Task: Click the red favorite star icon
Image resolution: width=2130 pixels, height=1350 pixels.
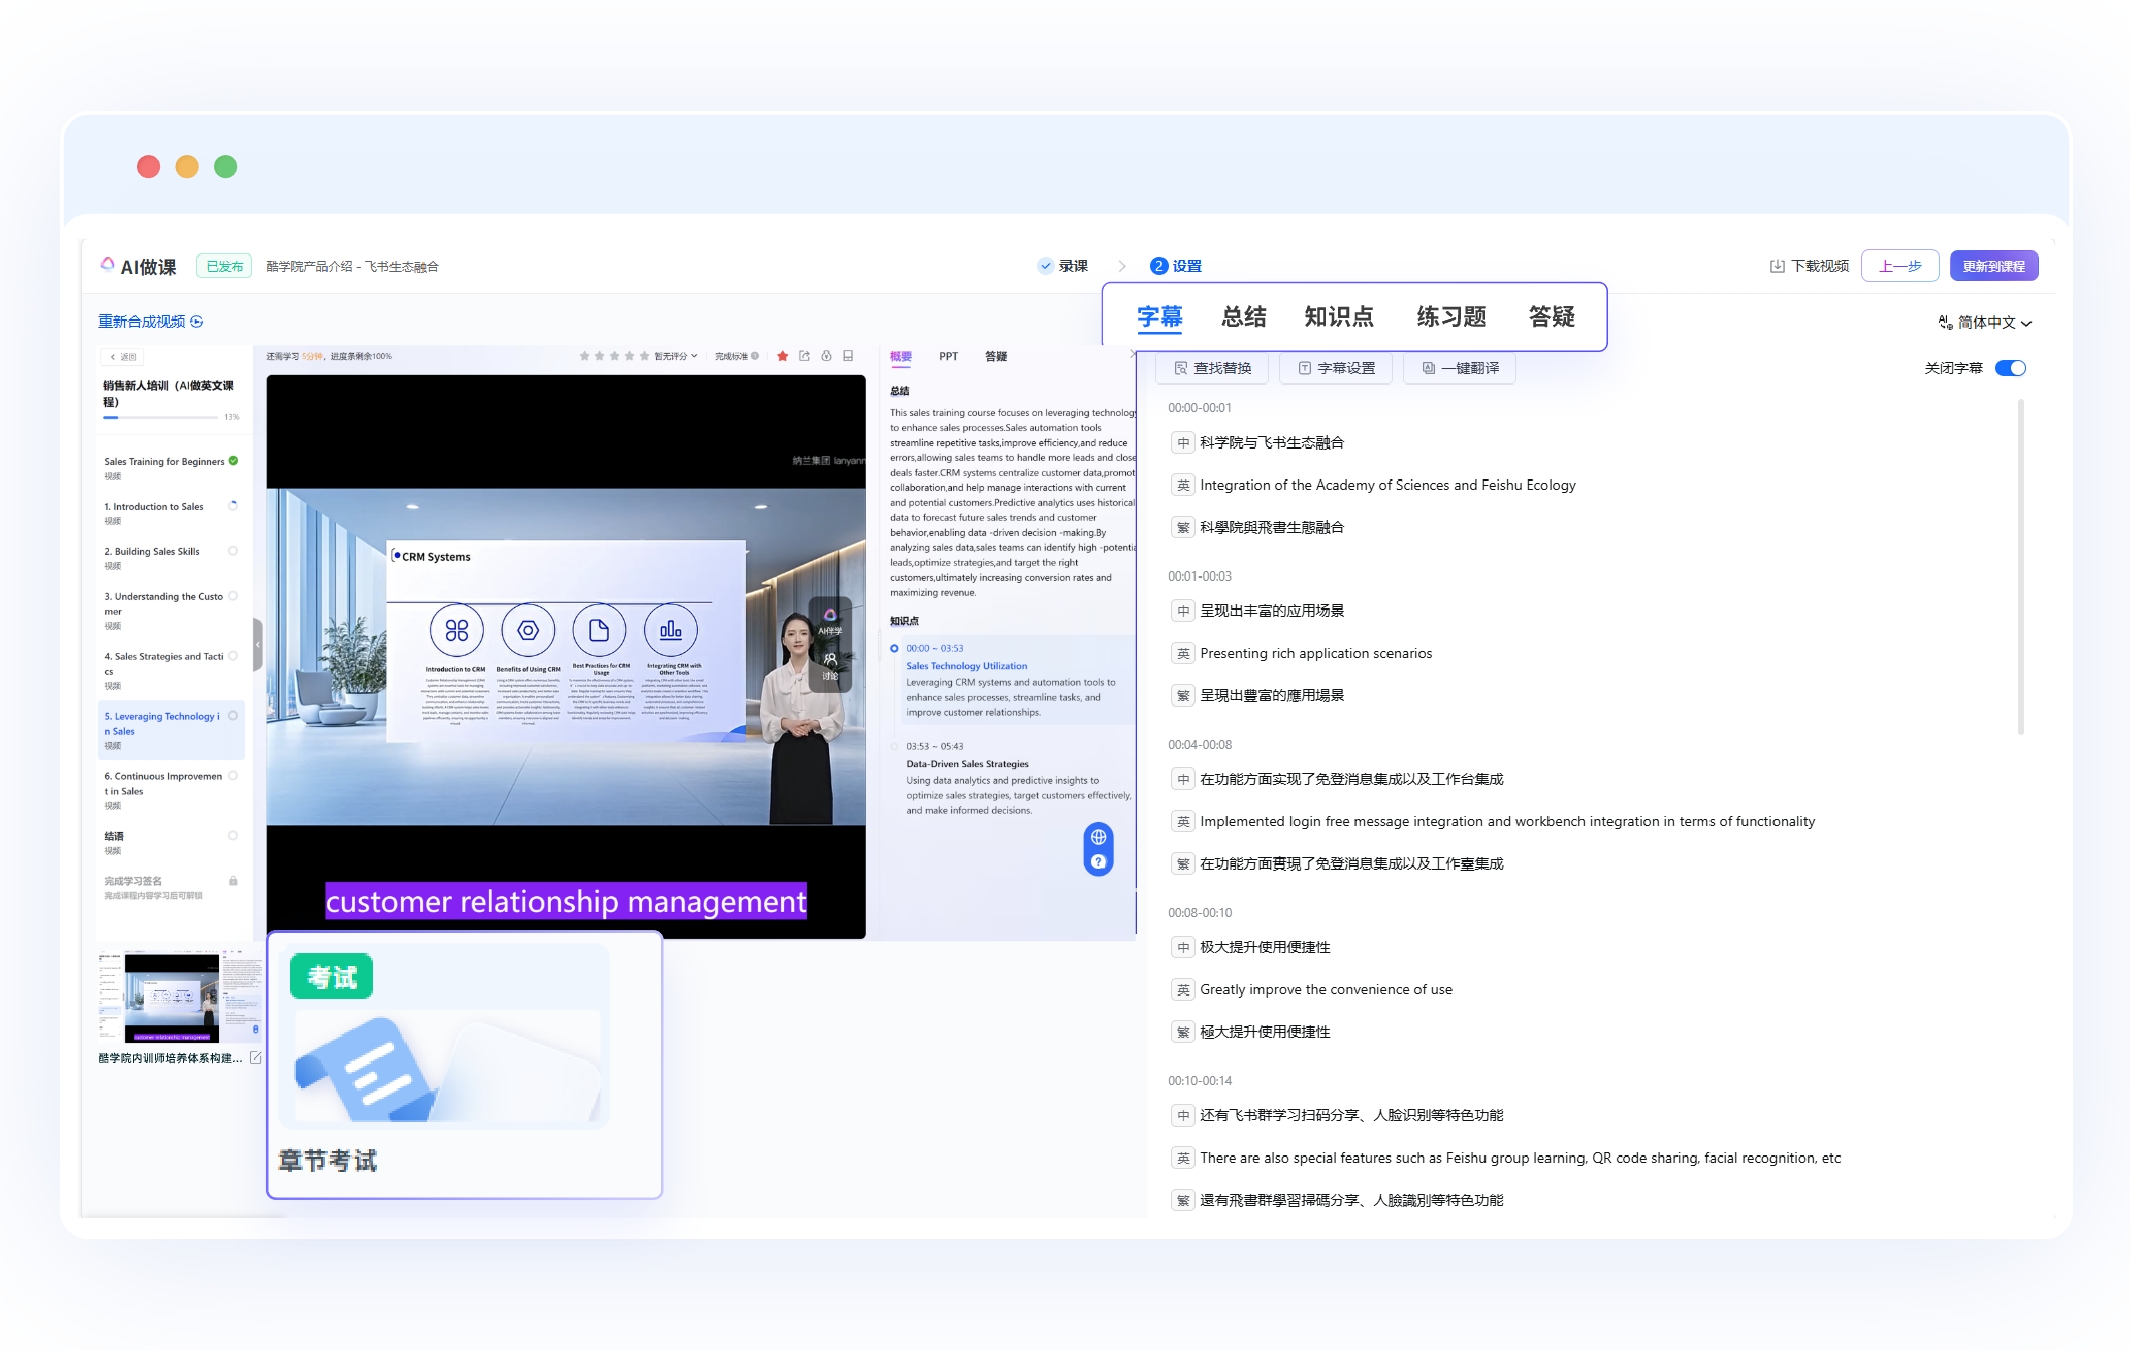Action: pyautogui.click(x=782, y=356)
